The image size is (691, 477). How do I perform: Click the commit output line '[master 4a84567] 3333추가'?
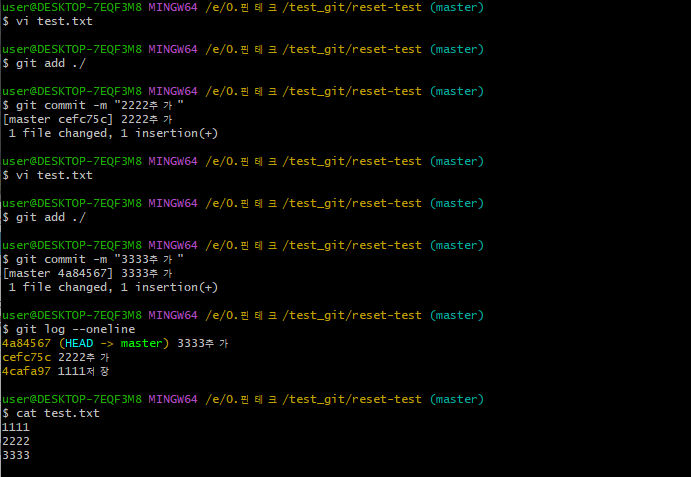pyautogui.click(x=87, y=273)
